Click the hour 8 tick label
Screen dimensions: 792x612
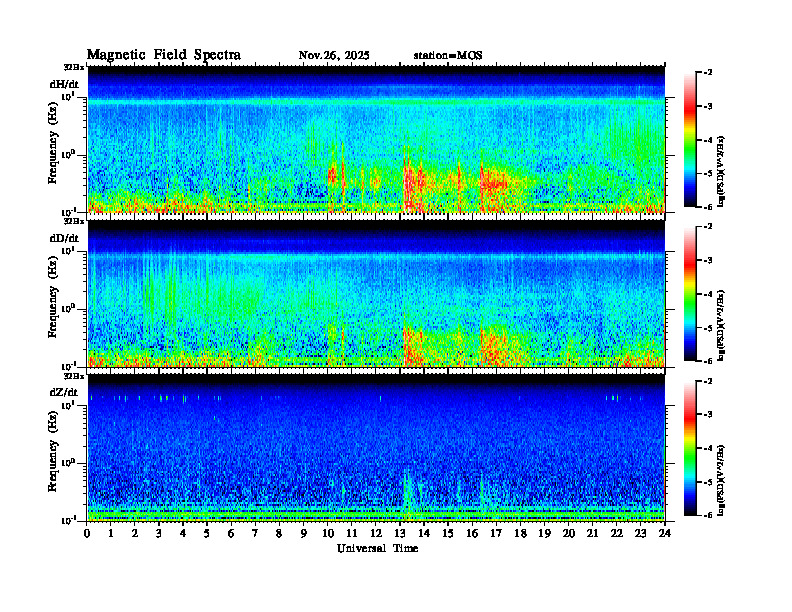pyautogui.click(x=279, y=534)
